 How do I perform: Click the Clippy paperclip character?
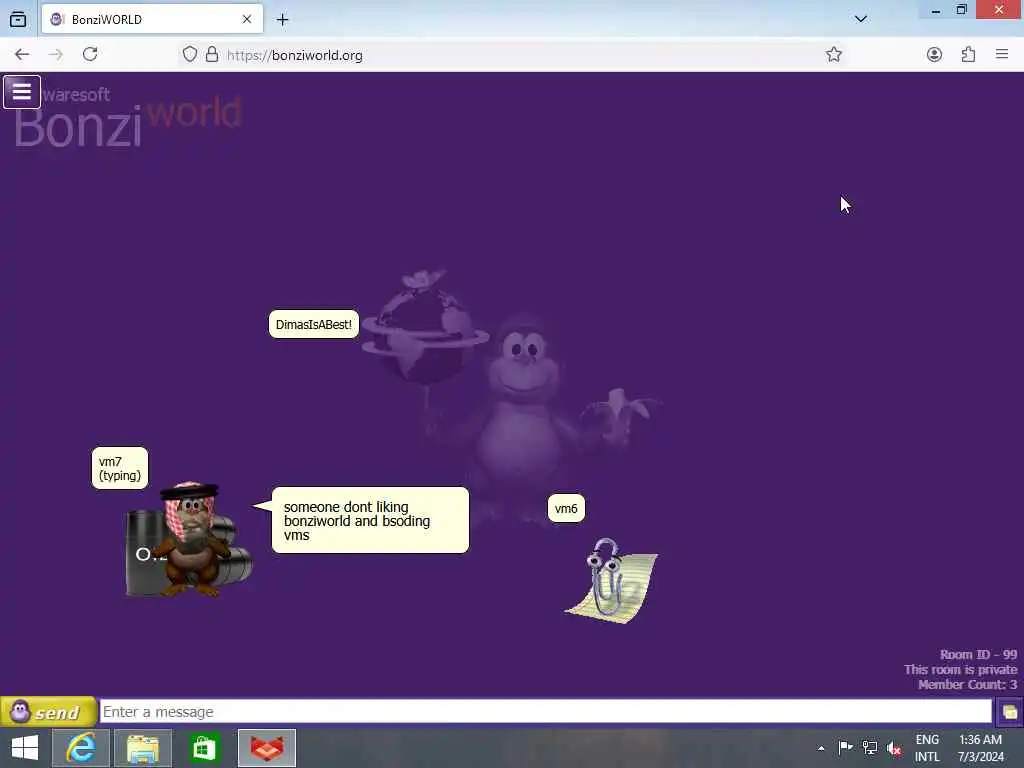tap(611, 581)
